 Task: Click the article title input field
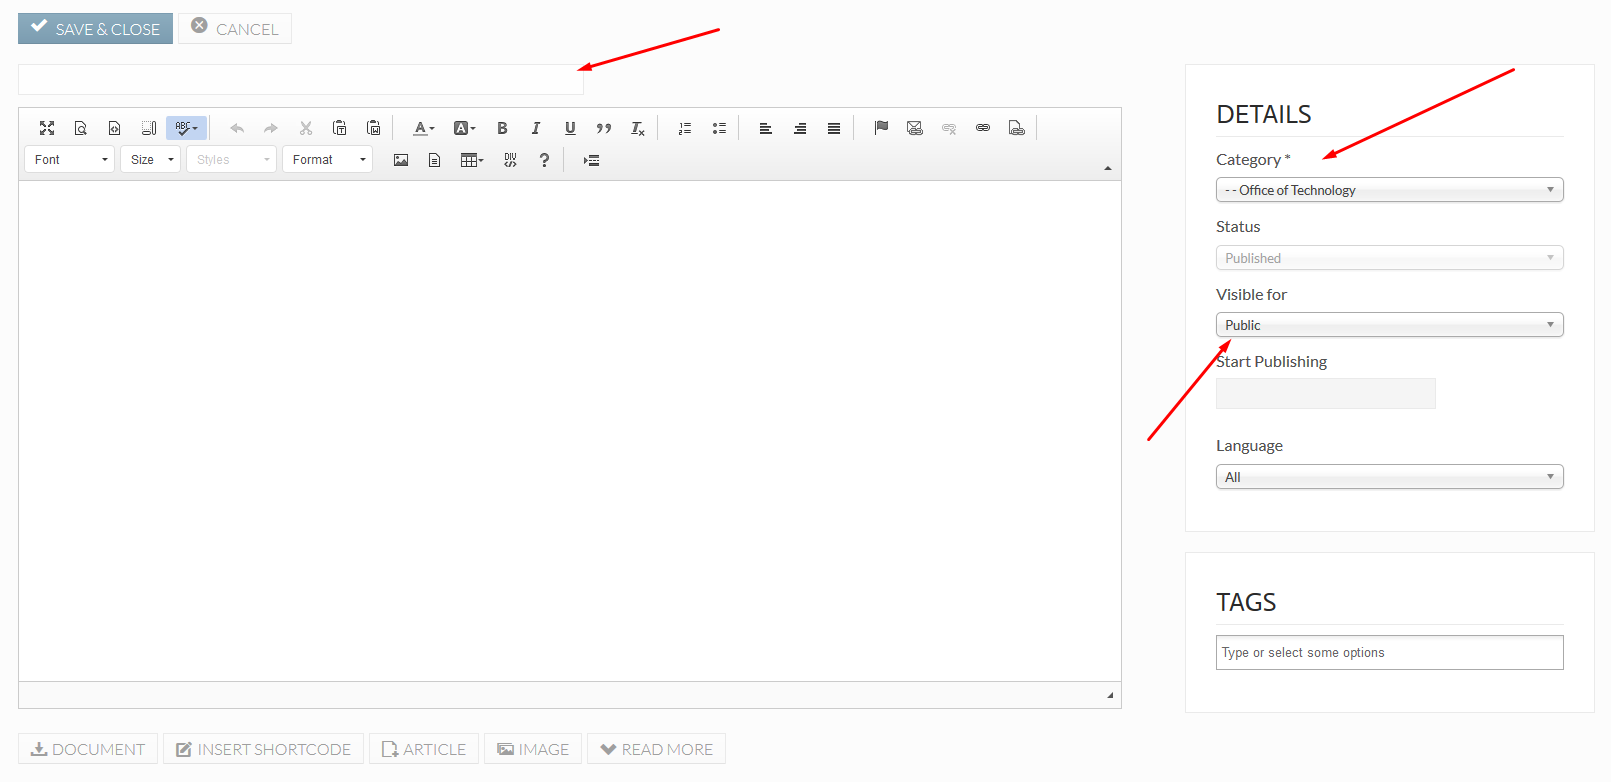click(x=301, y=80)
